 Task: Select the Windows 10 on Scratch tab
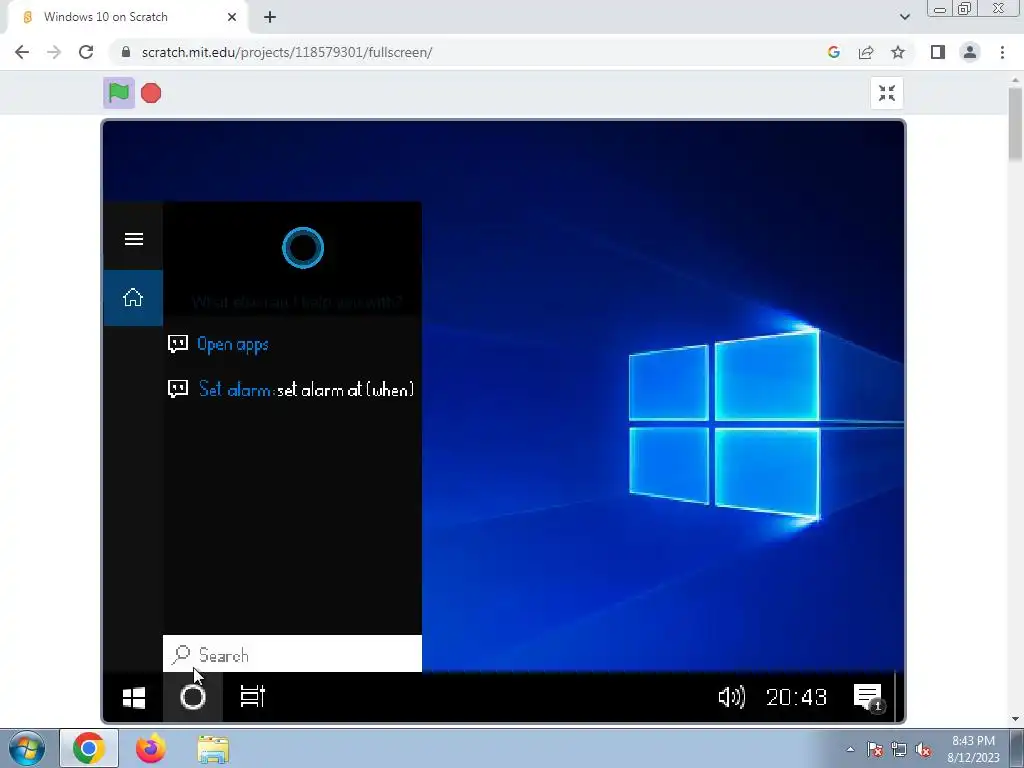click(x=127, y=18)
